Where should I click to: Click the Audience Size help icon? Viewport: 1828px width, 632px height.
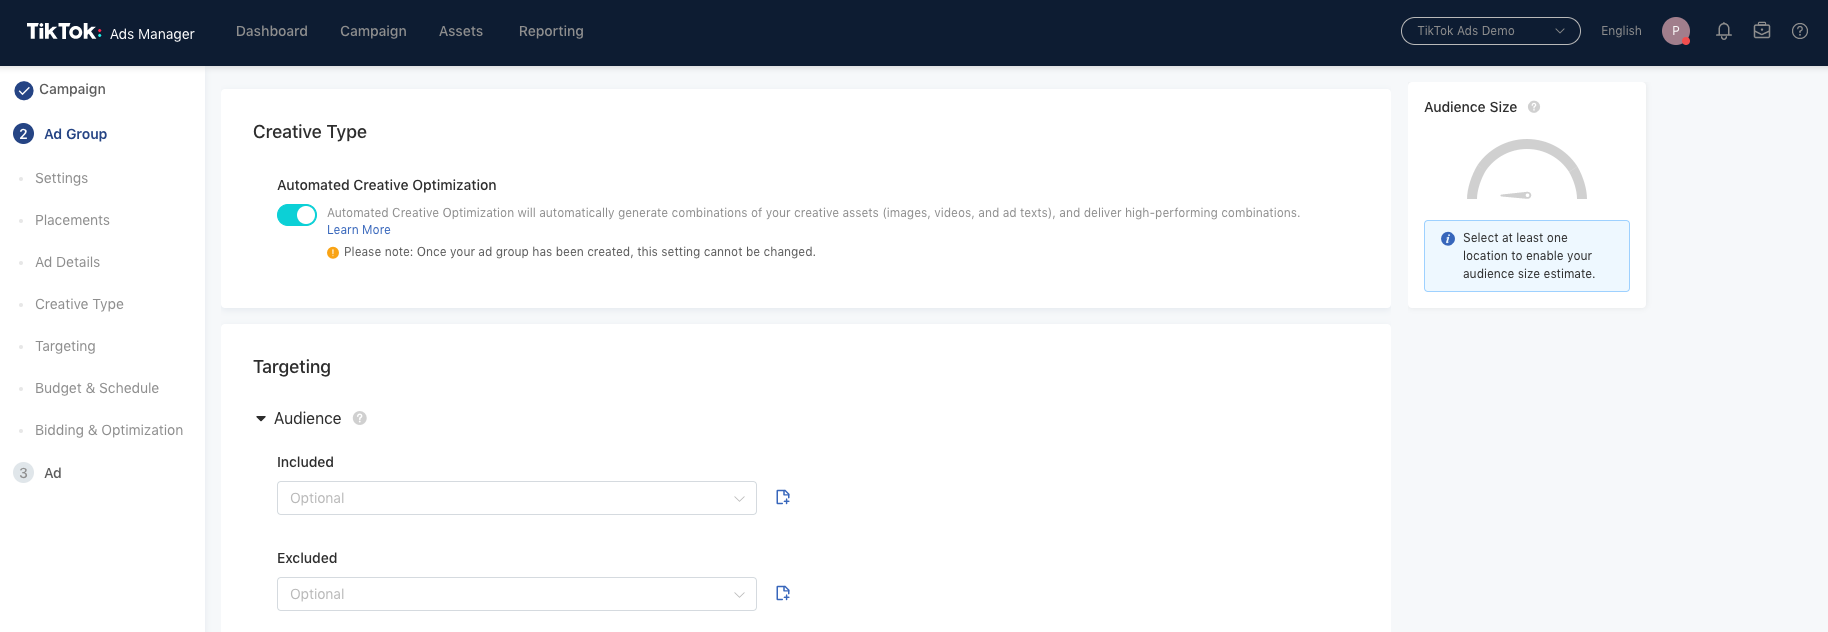point(1534,107)
